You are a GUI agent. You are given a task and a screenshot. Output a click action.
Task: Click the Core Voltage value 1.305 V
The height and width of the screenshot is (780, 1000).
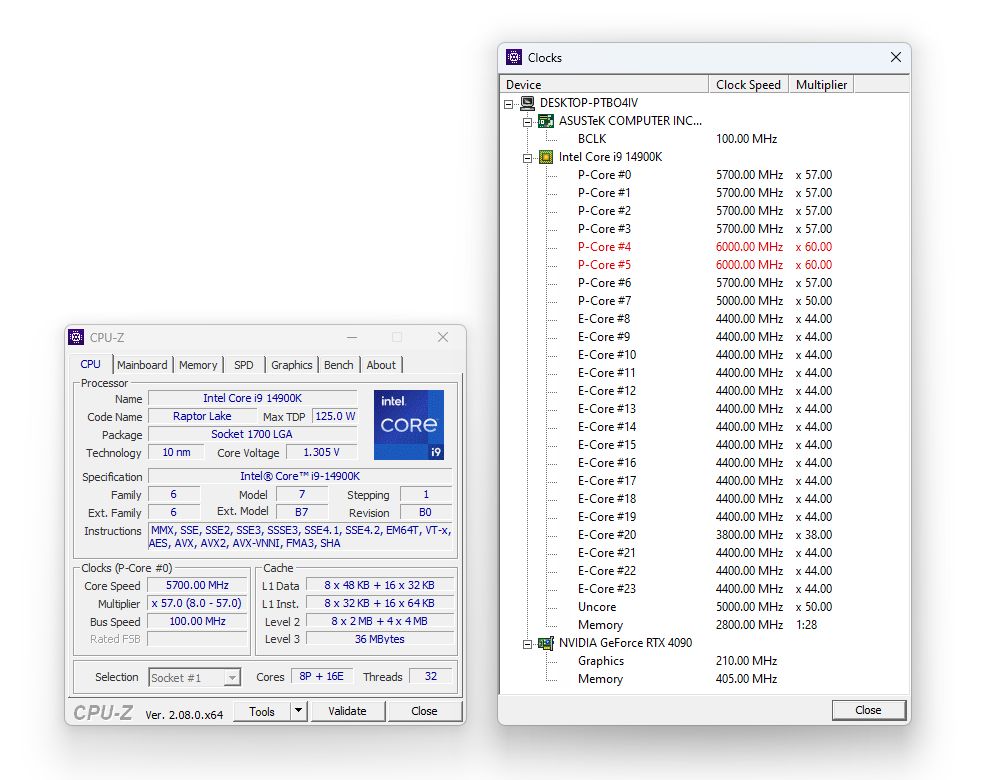tap(321, 452)
